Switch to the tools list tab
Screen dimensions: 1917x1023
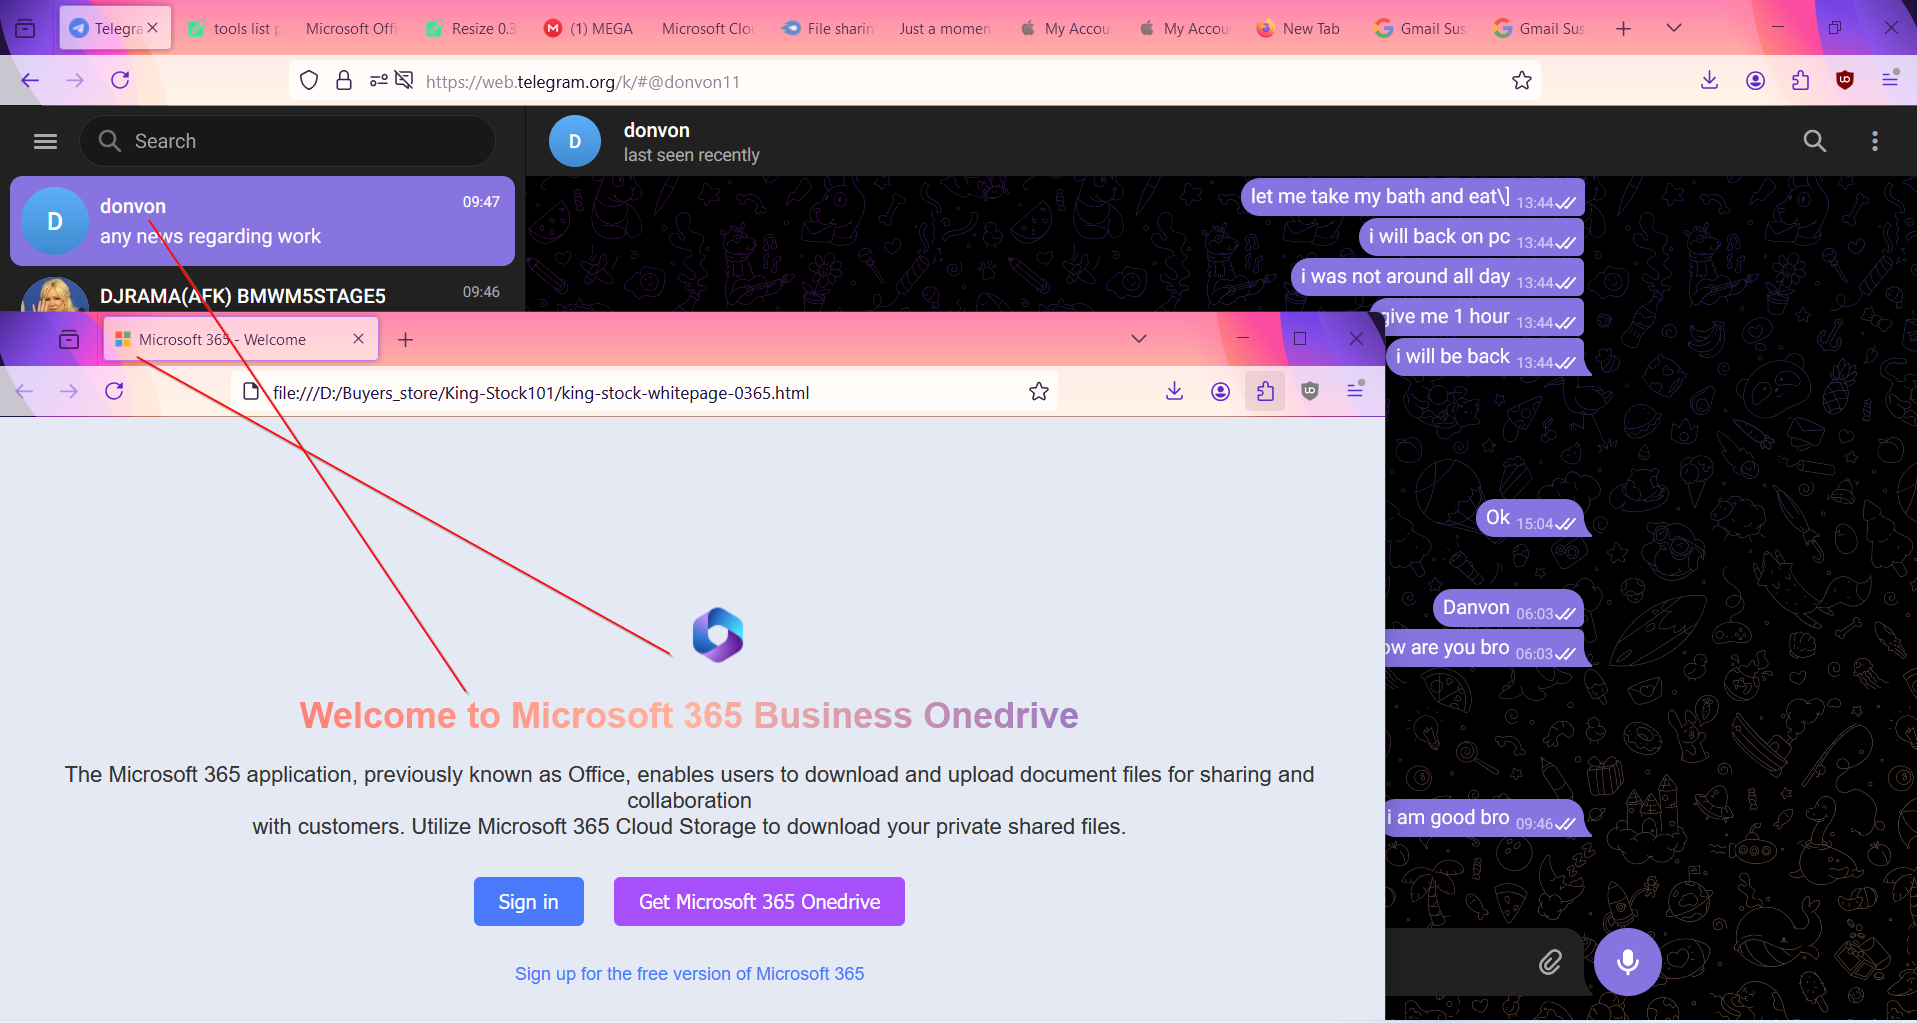[234, 28]
